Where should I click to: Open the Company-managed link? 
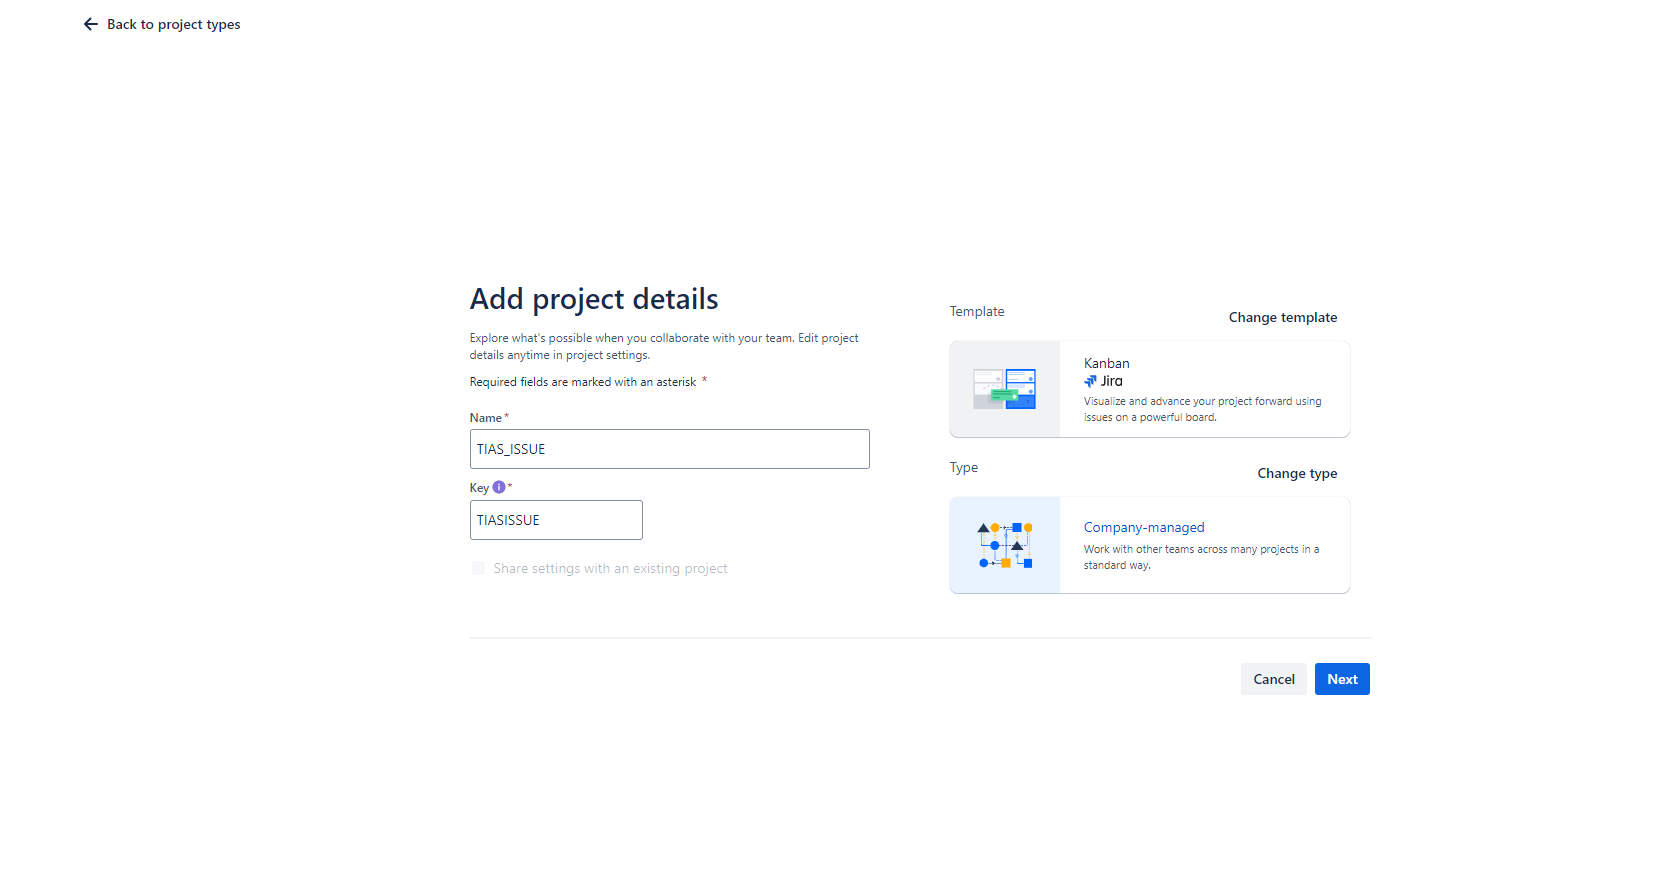pos(1144,527)
